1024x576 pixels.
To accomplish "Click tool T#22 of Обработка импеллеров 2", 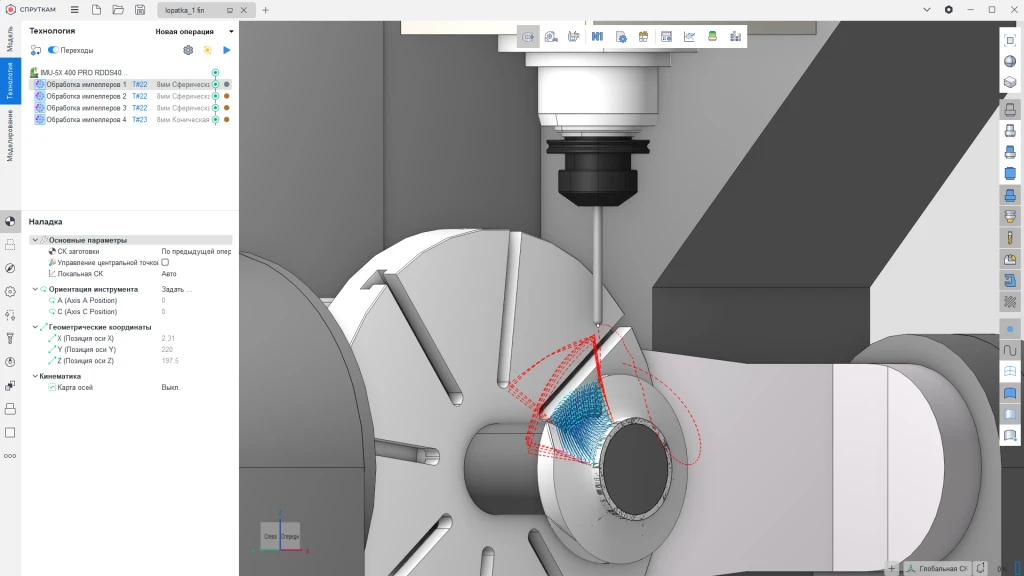I will click(x=140, y=96).
